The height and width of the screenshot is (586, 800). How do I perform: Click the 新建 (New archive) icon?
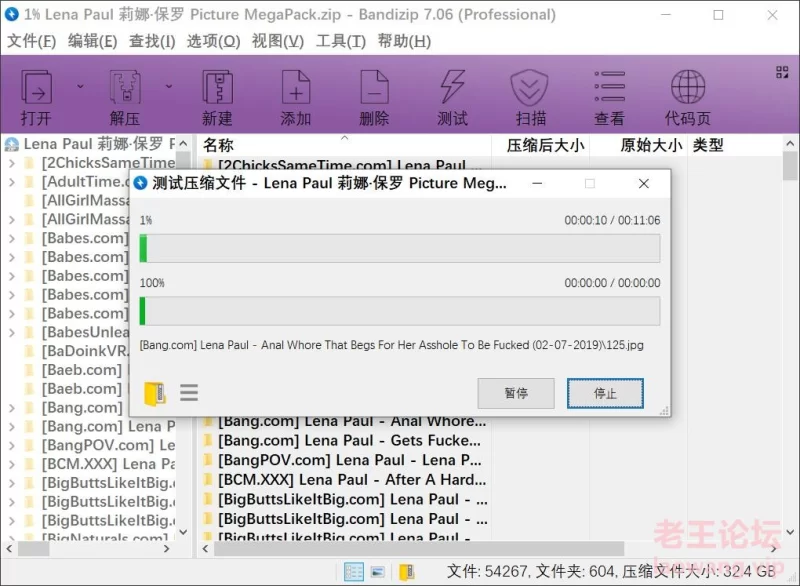pos(218,87)
